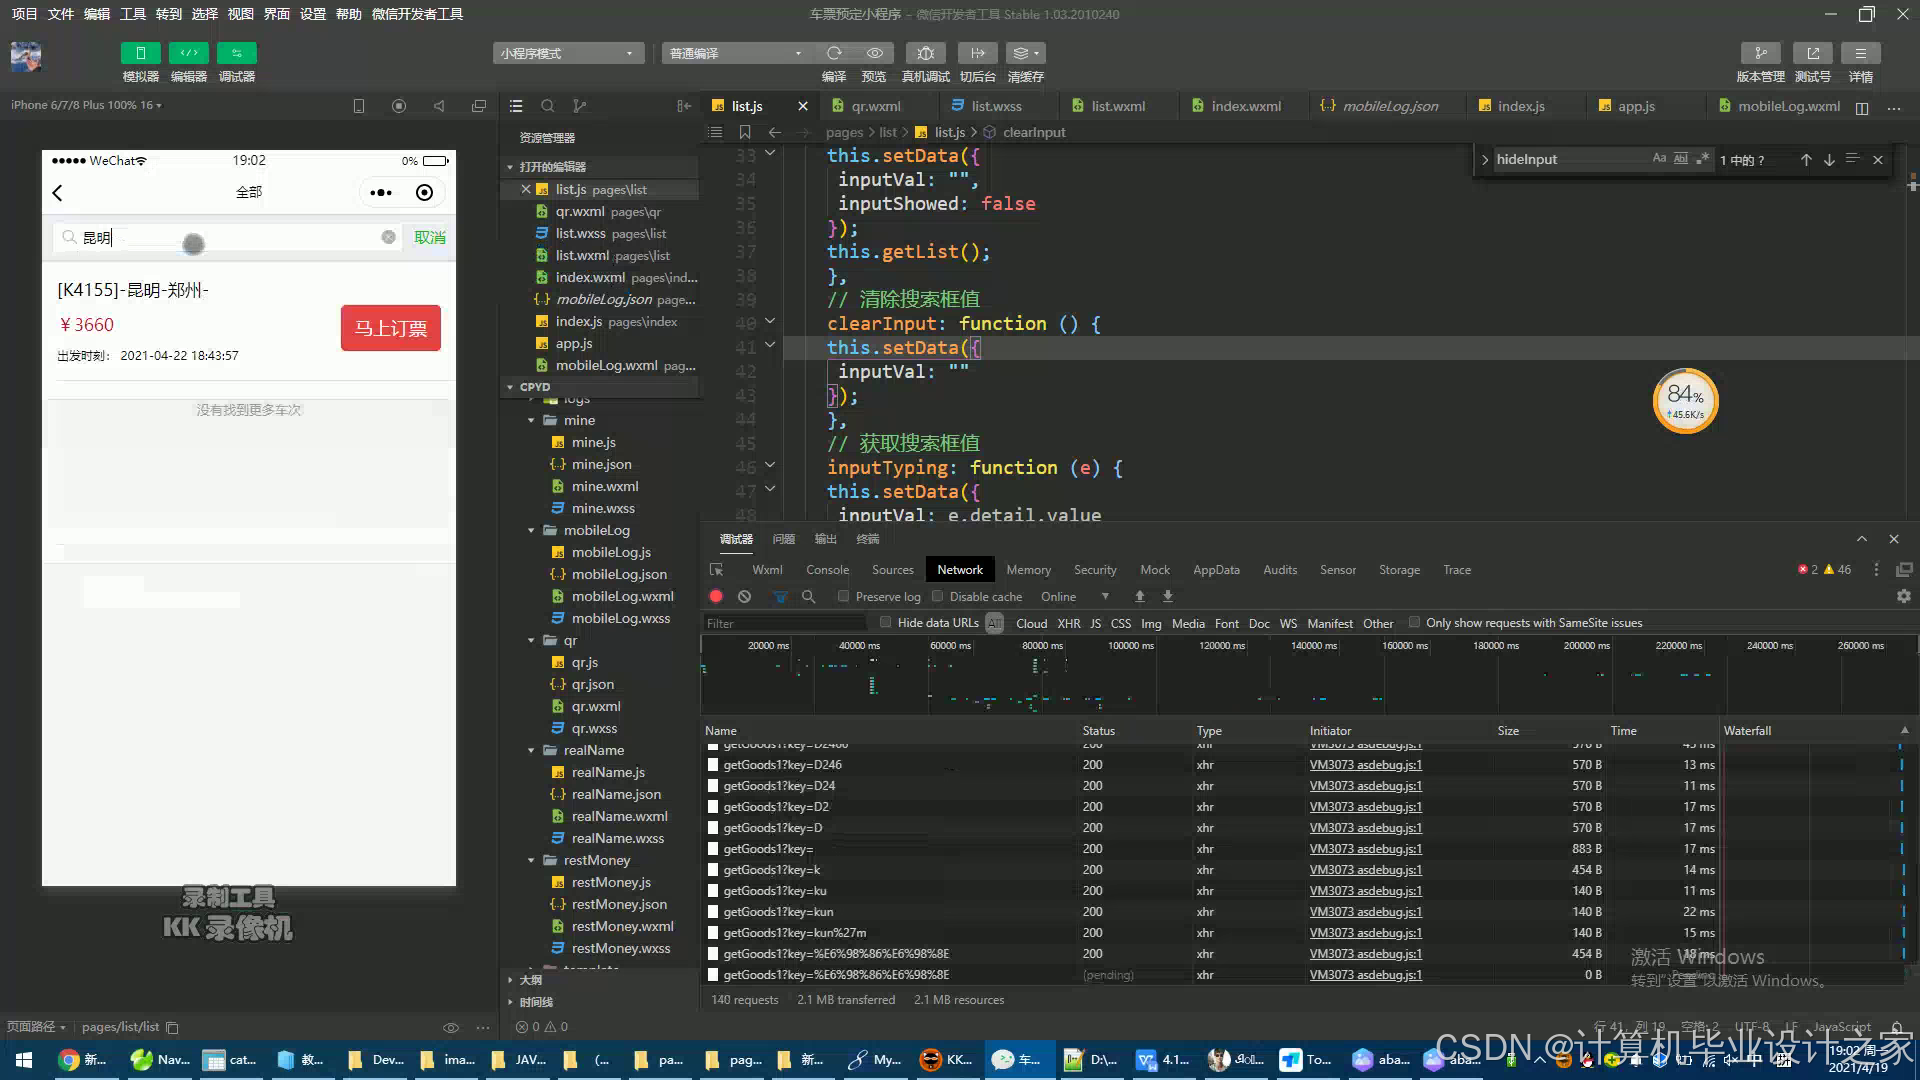Viewport: 1920px width, 1080px height.
Task: Check Only show requests with SameSite issues
Action: tap(1414, 623)
